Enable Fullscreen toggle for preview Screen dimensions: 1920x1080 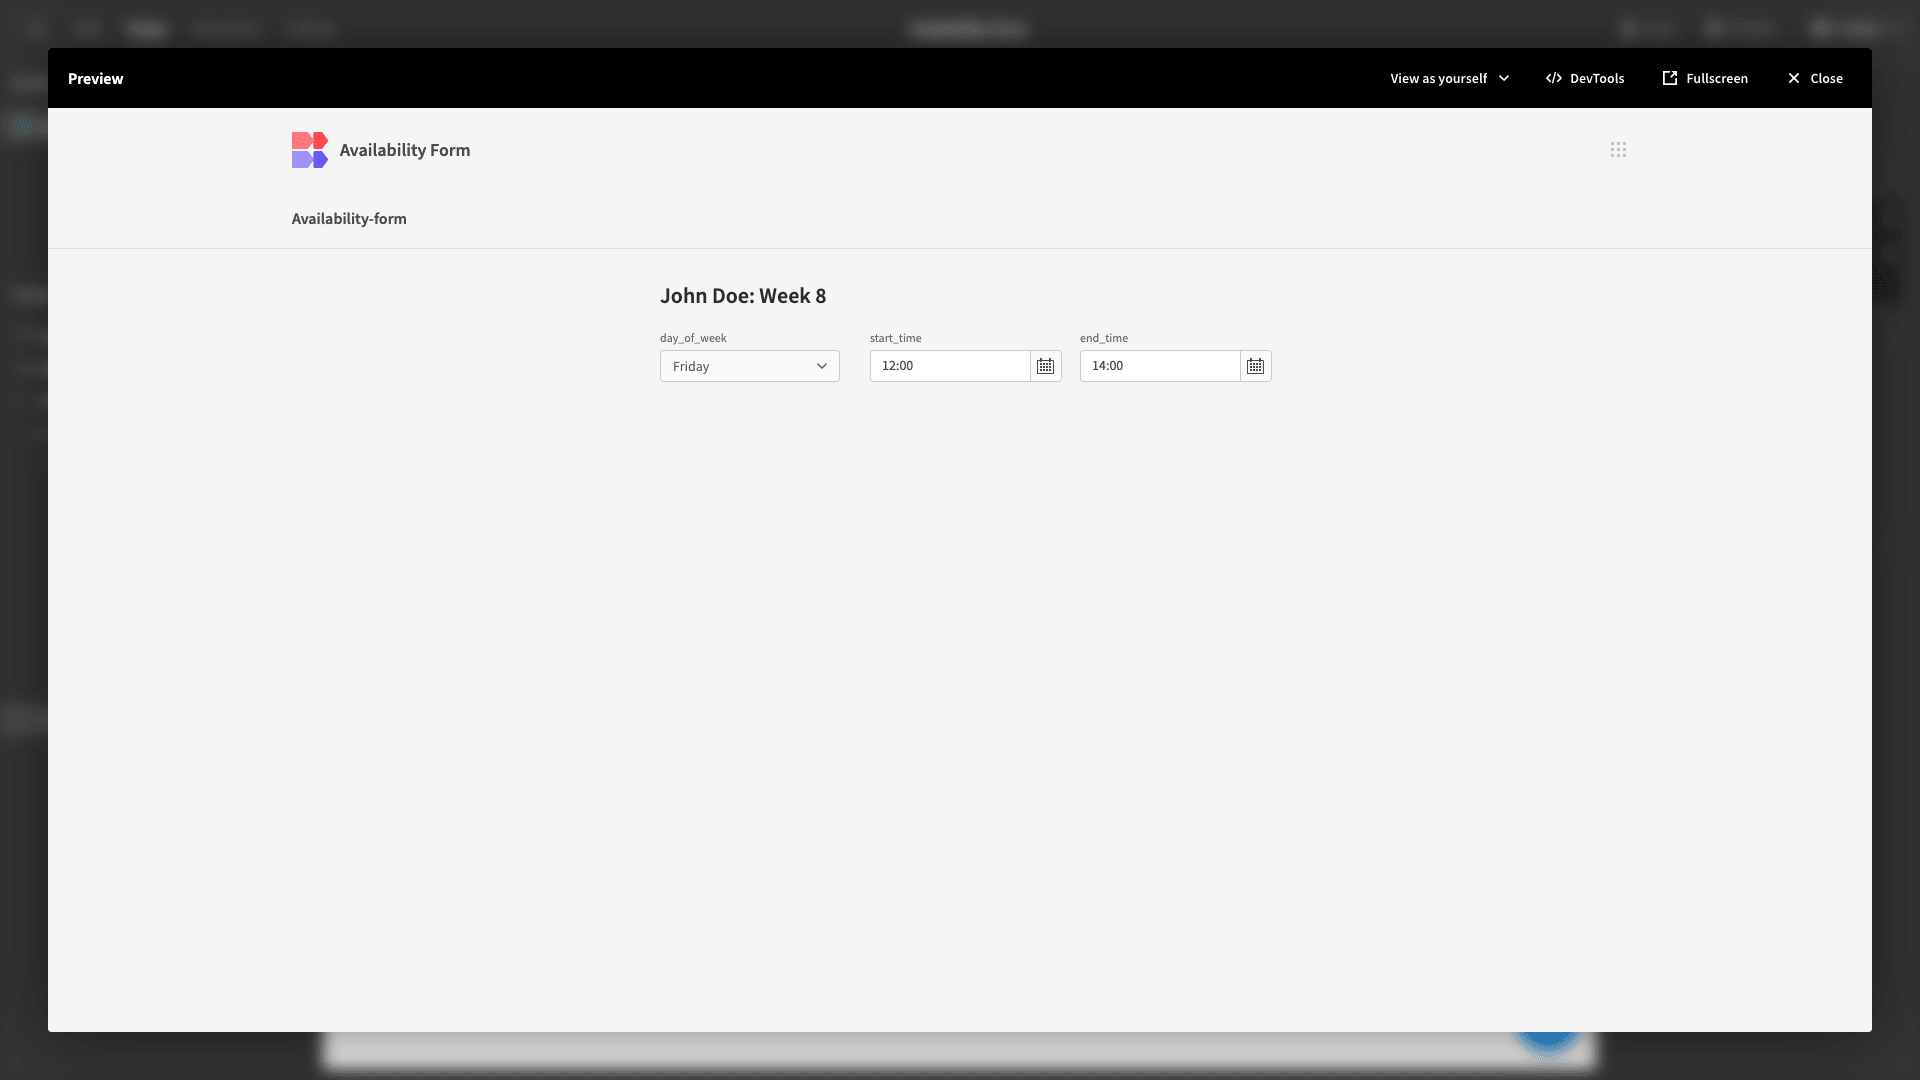1705,78
